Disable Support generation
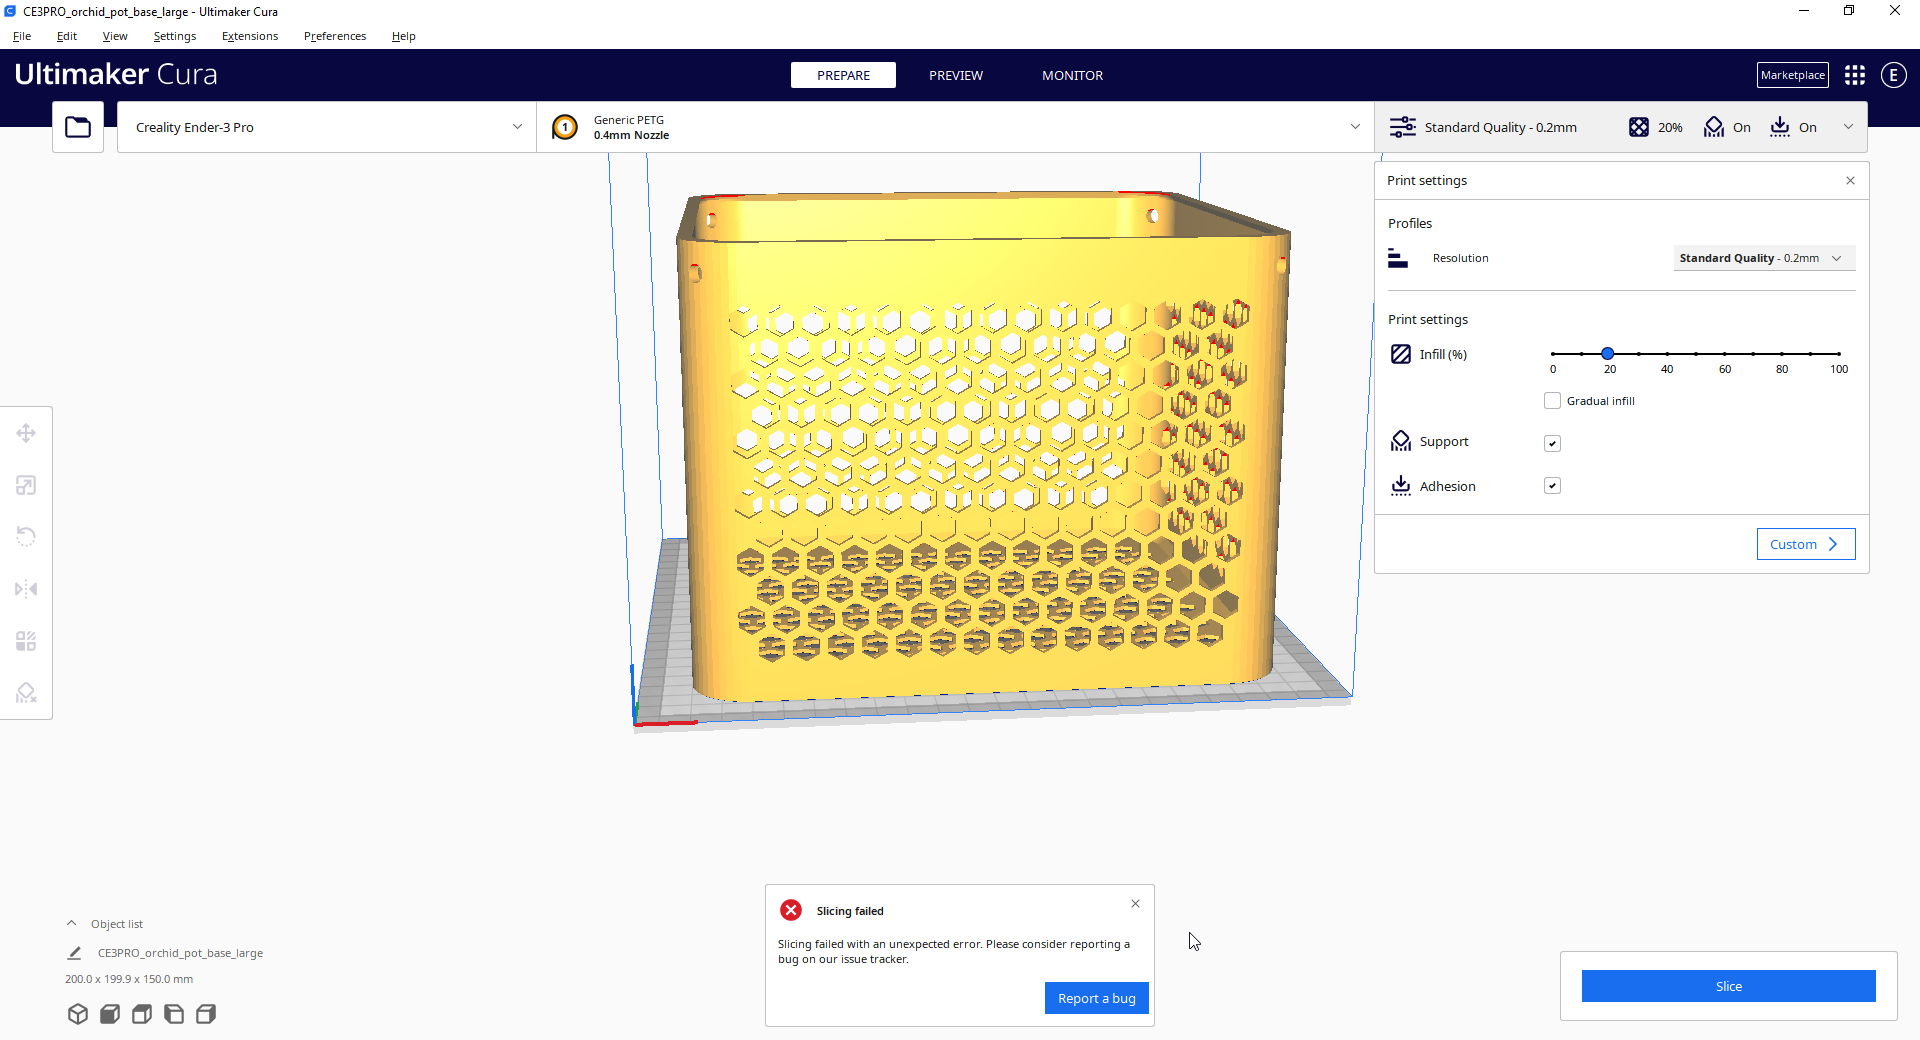 tap(1552, 443)
